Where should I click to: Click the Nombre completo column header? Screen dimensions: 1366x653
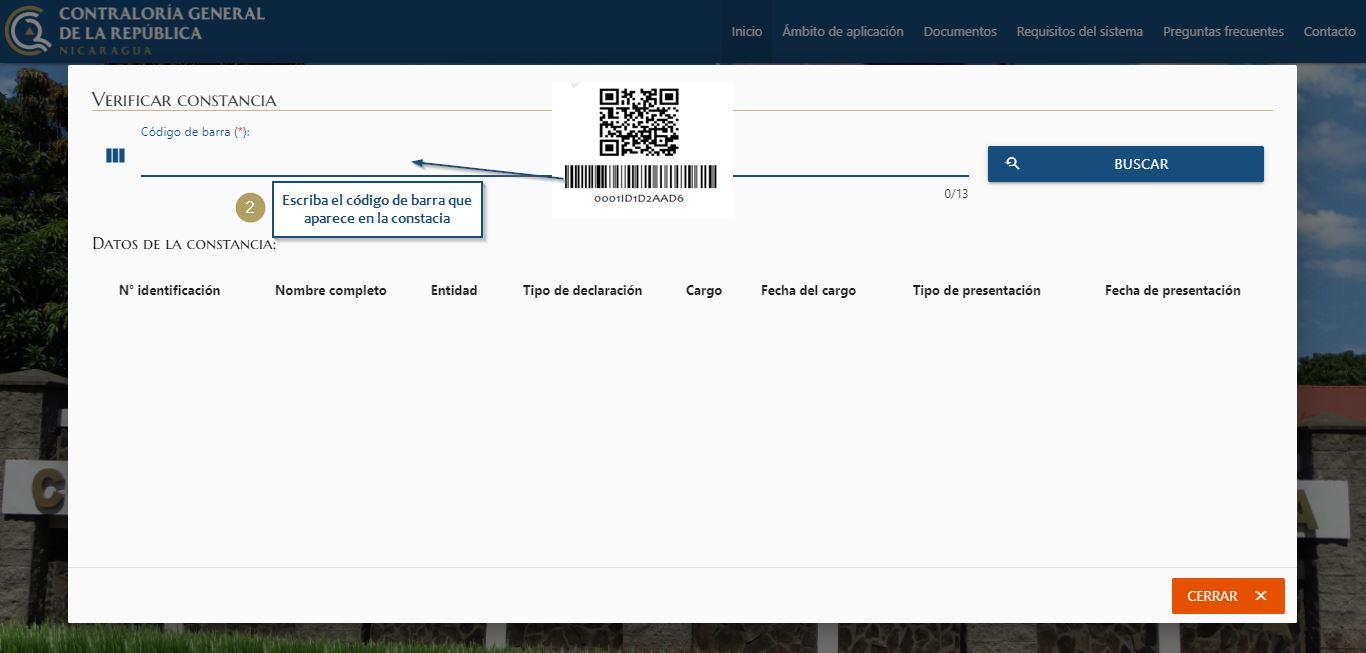point(330,290)
